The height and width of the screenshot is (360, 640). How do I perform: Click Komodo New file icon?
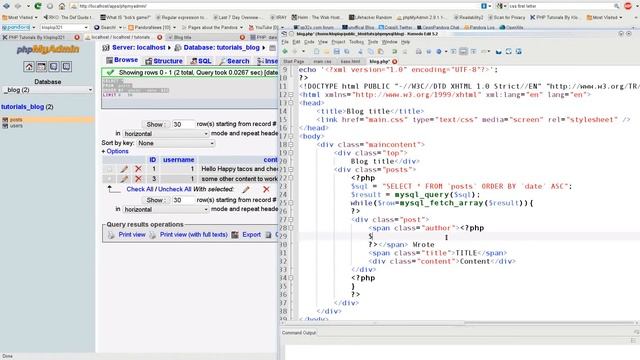316,51
